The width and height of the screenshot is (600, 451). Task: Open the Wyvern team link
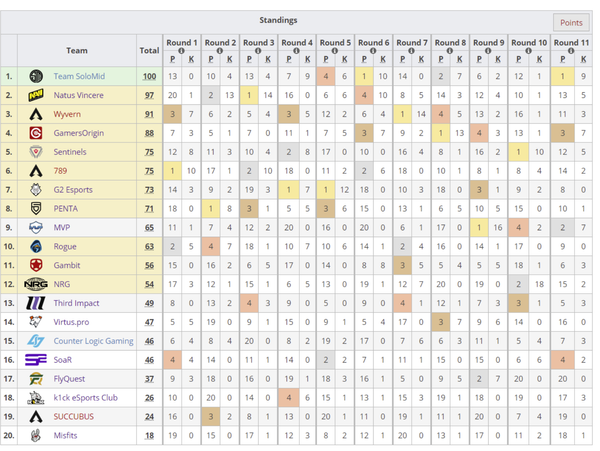67,114
